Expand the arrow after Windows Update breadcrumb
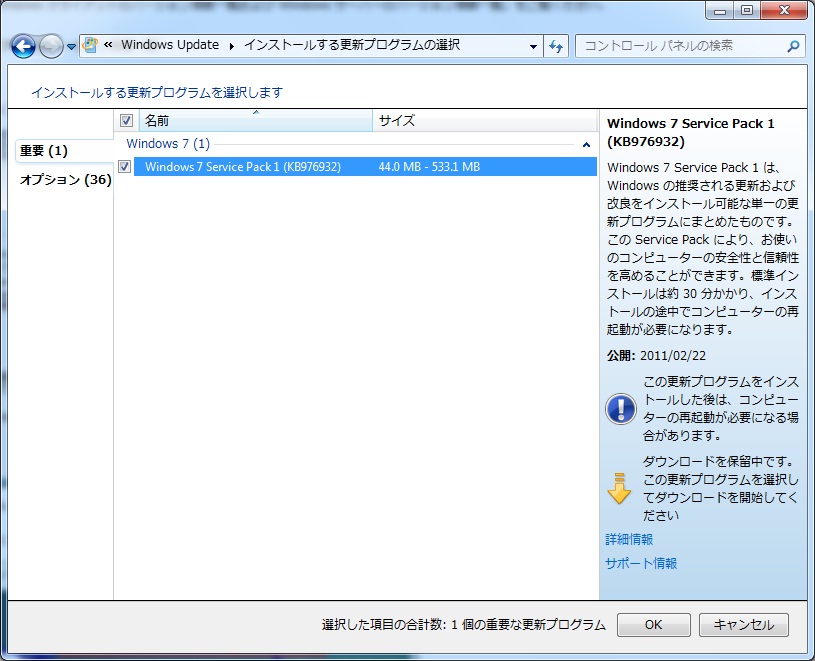Screen dimensions: 815x661 coord(231,46)
